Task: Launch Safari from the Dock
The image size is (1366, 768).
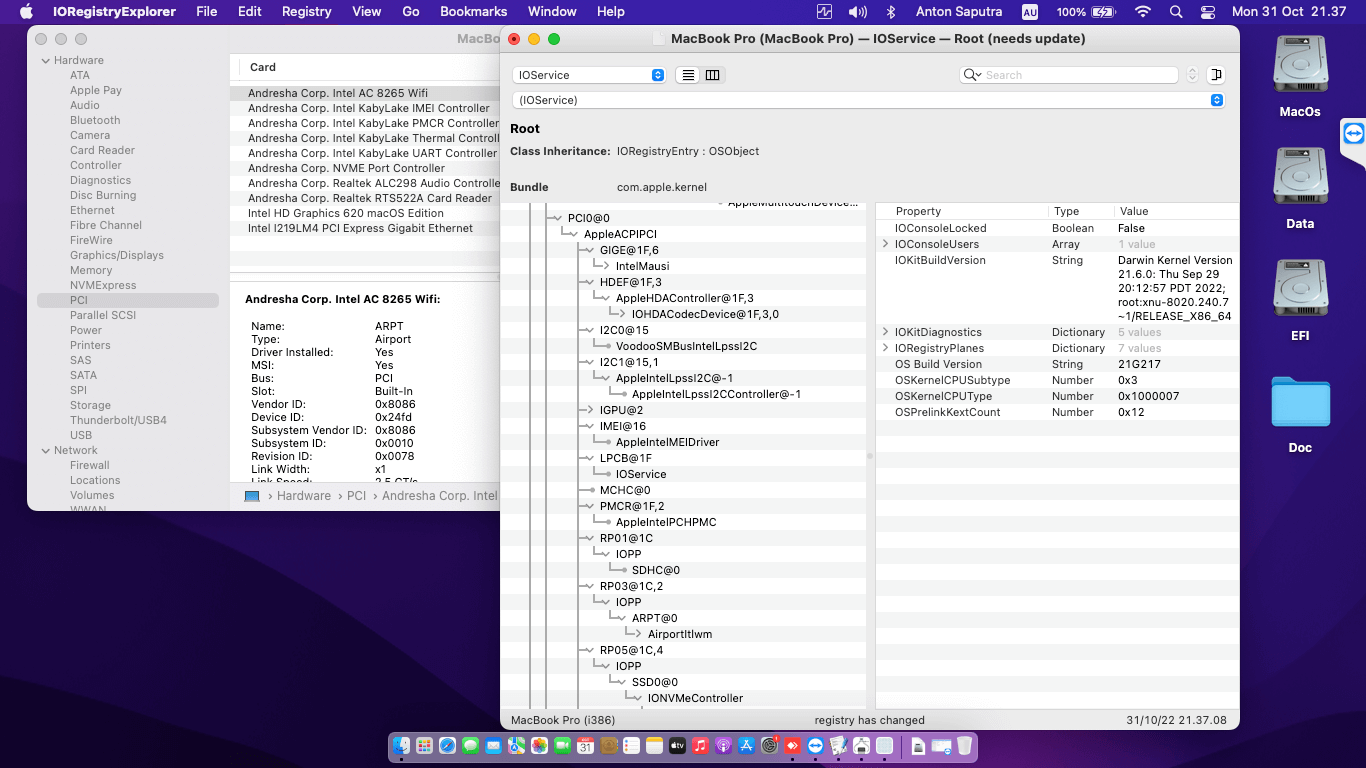Action: [x=447, y=746]
